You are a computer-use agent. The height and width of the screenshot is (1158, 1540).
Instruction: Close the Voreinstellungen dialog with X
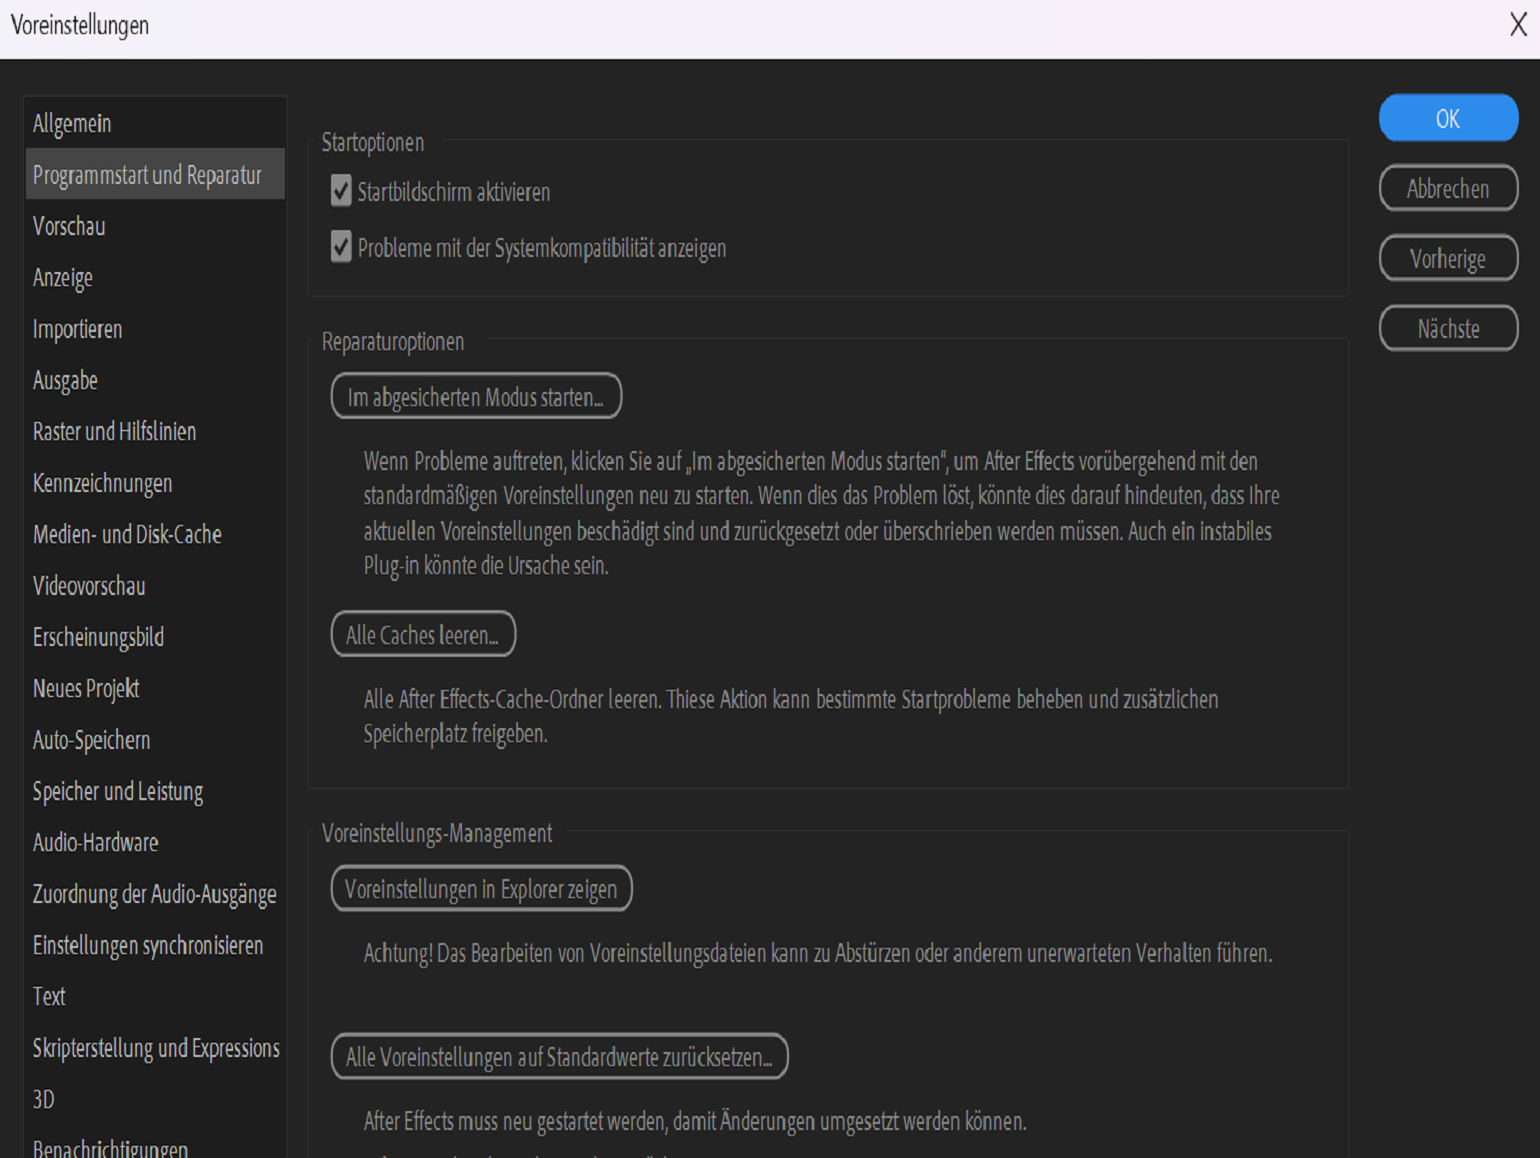click(x=1518, y=25)
